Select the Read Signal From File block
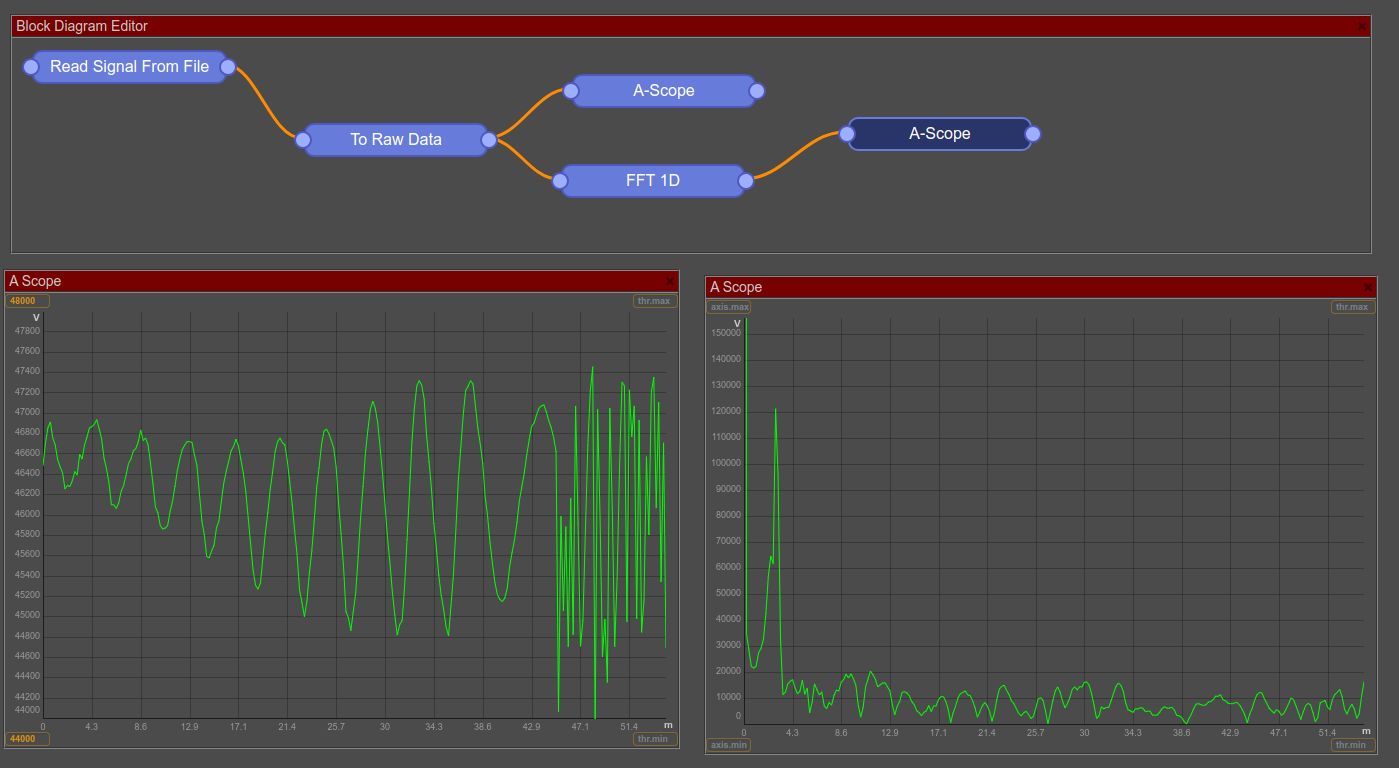The height and width of the screenshot is (768, 1399). click(x=129, y=67)
